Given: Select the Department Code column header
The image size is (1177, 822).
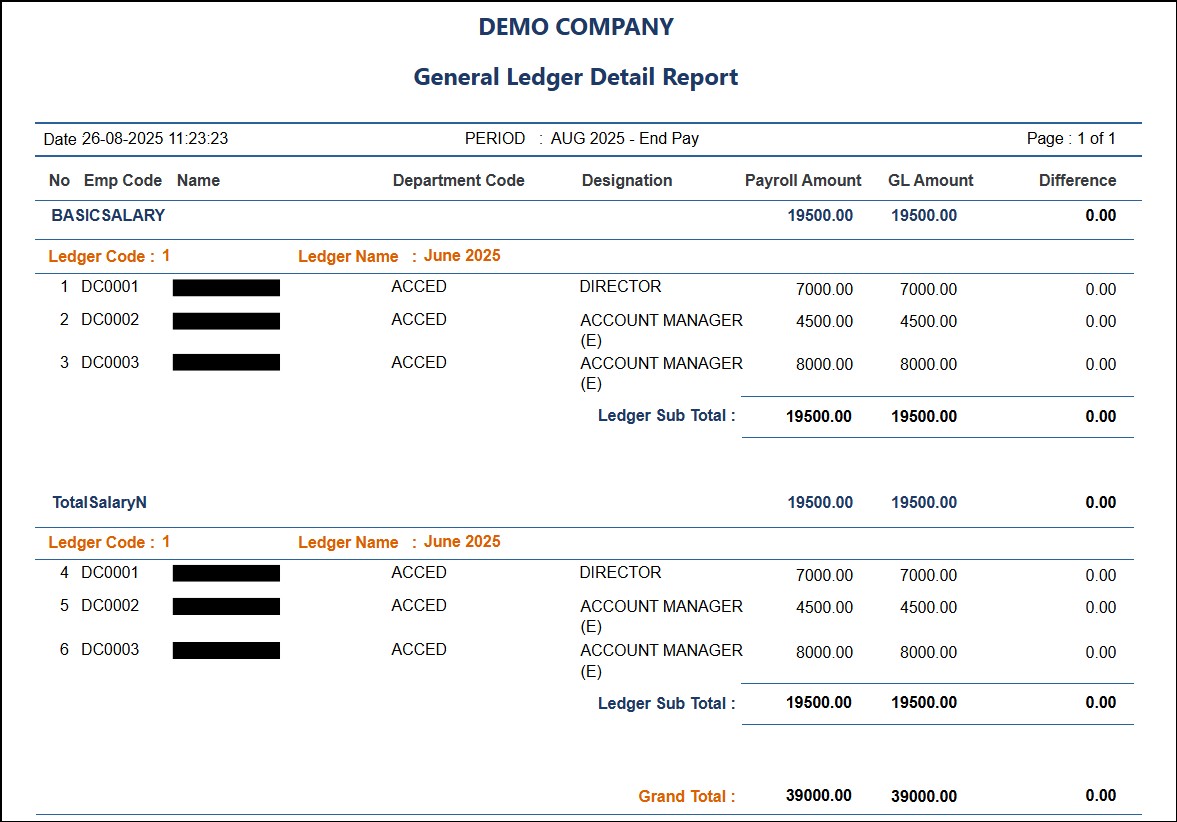Looking at the screenshot, I should tap(458, 181).
